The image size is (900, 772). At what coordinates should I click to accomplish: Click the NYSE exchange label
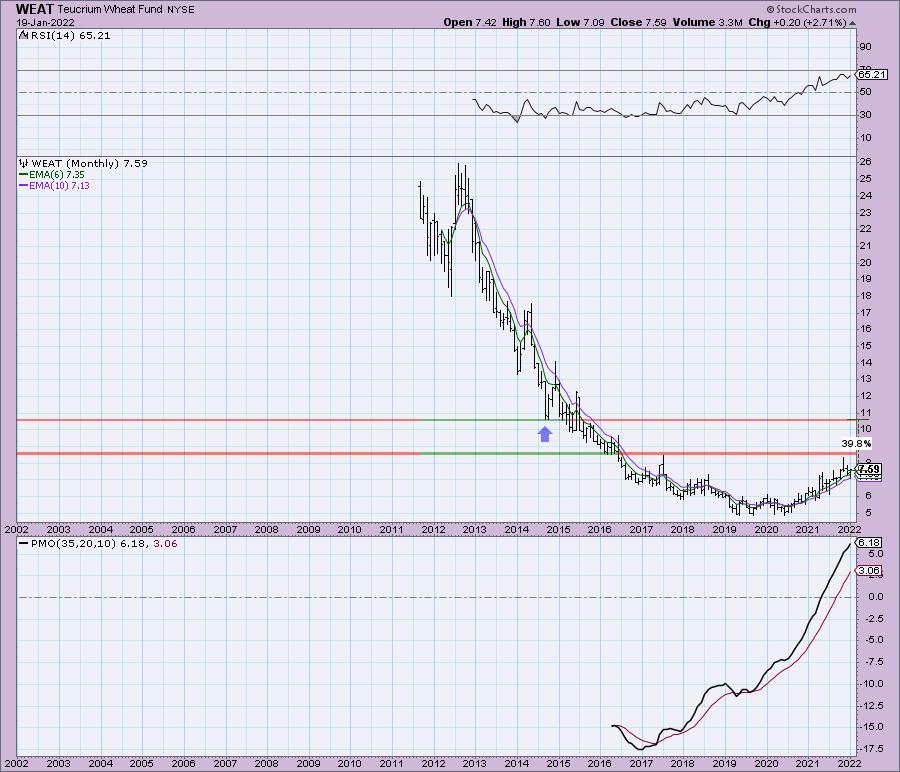click(181, 10)
